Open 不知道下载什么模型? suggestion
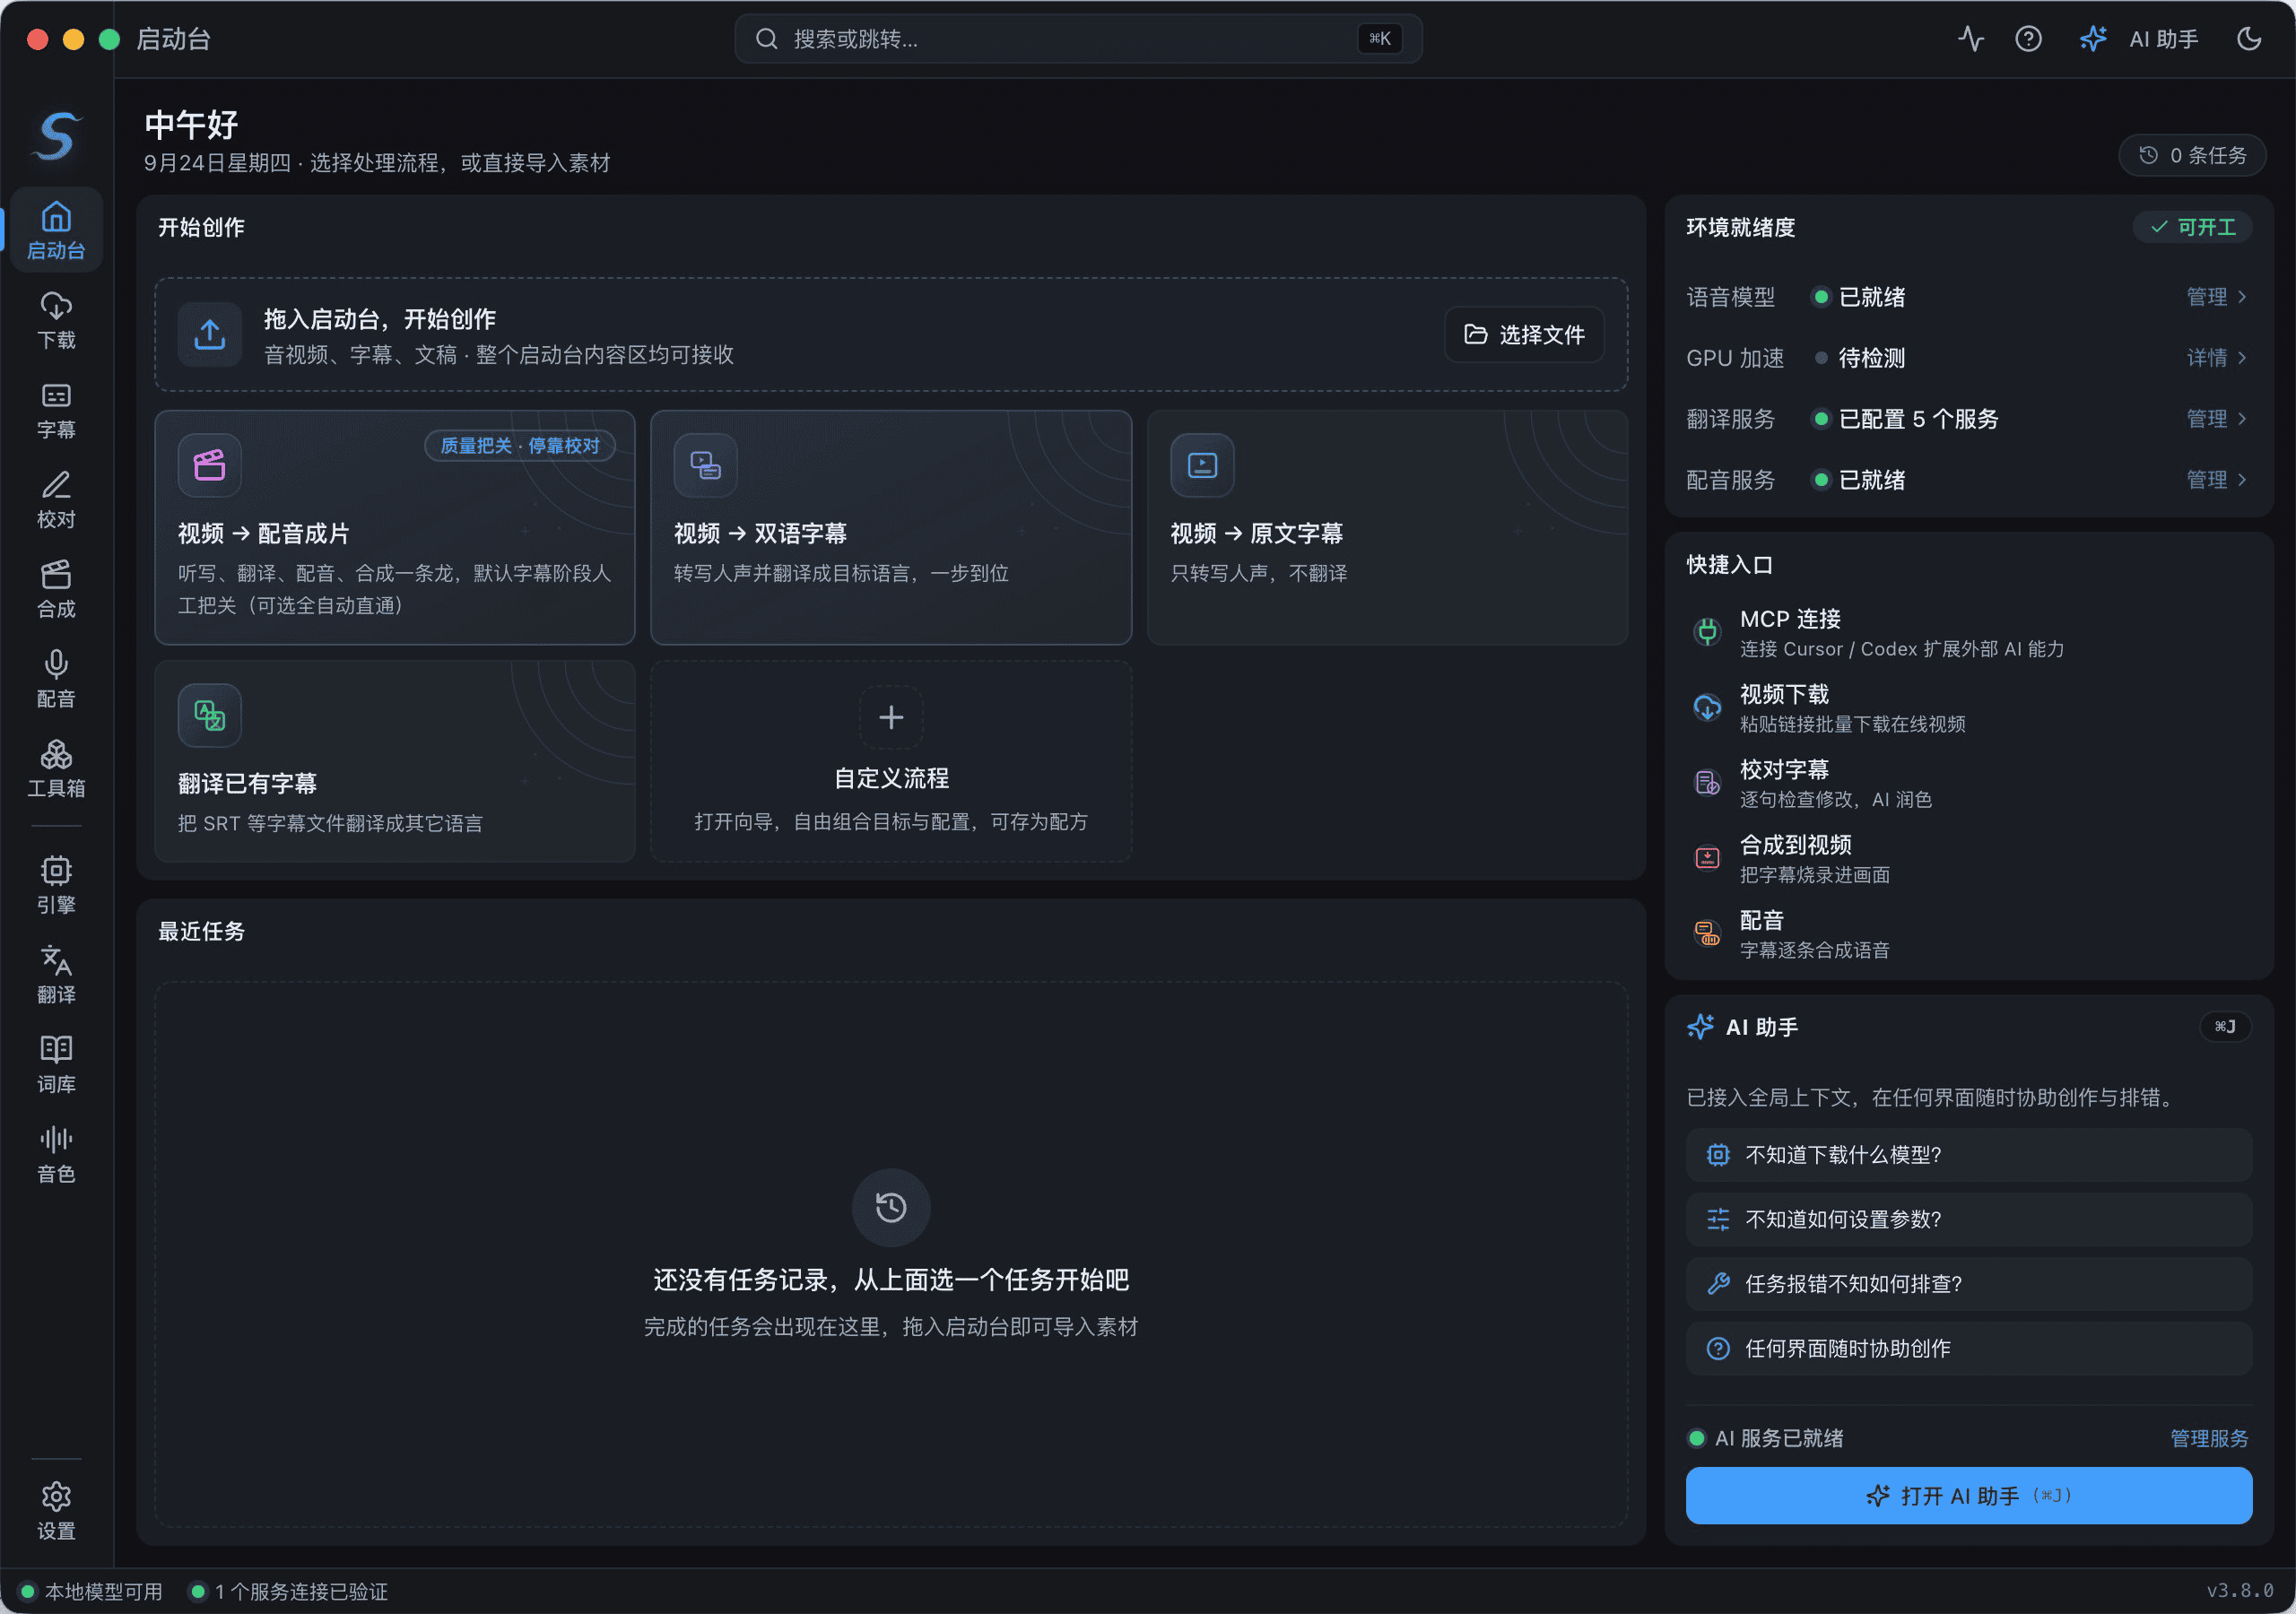 1968,1155
